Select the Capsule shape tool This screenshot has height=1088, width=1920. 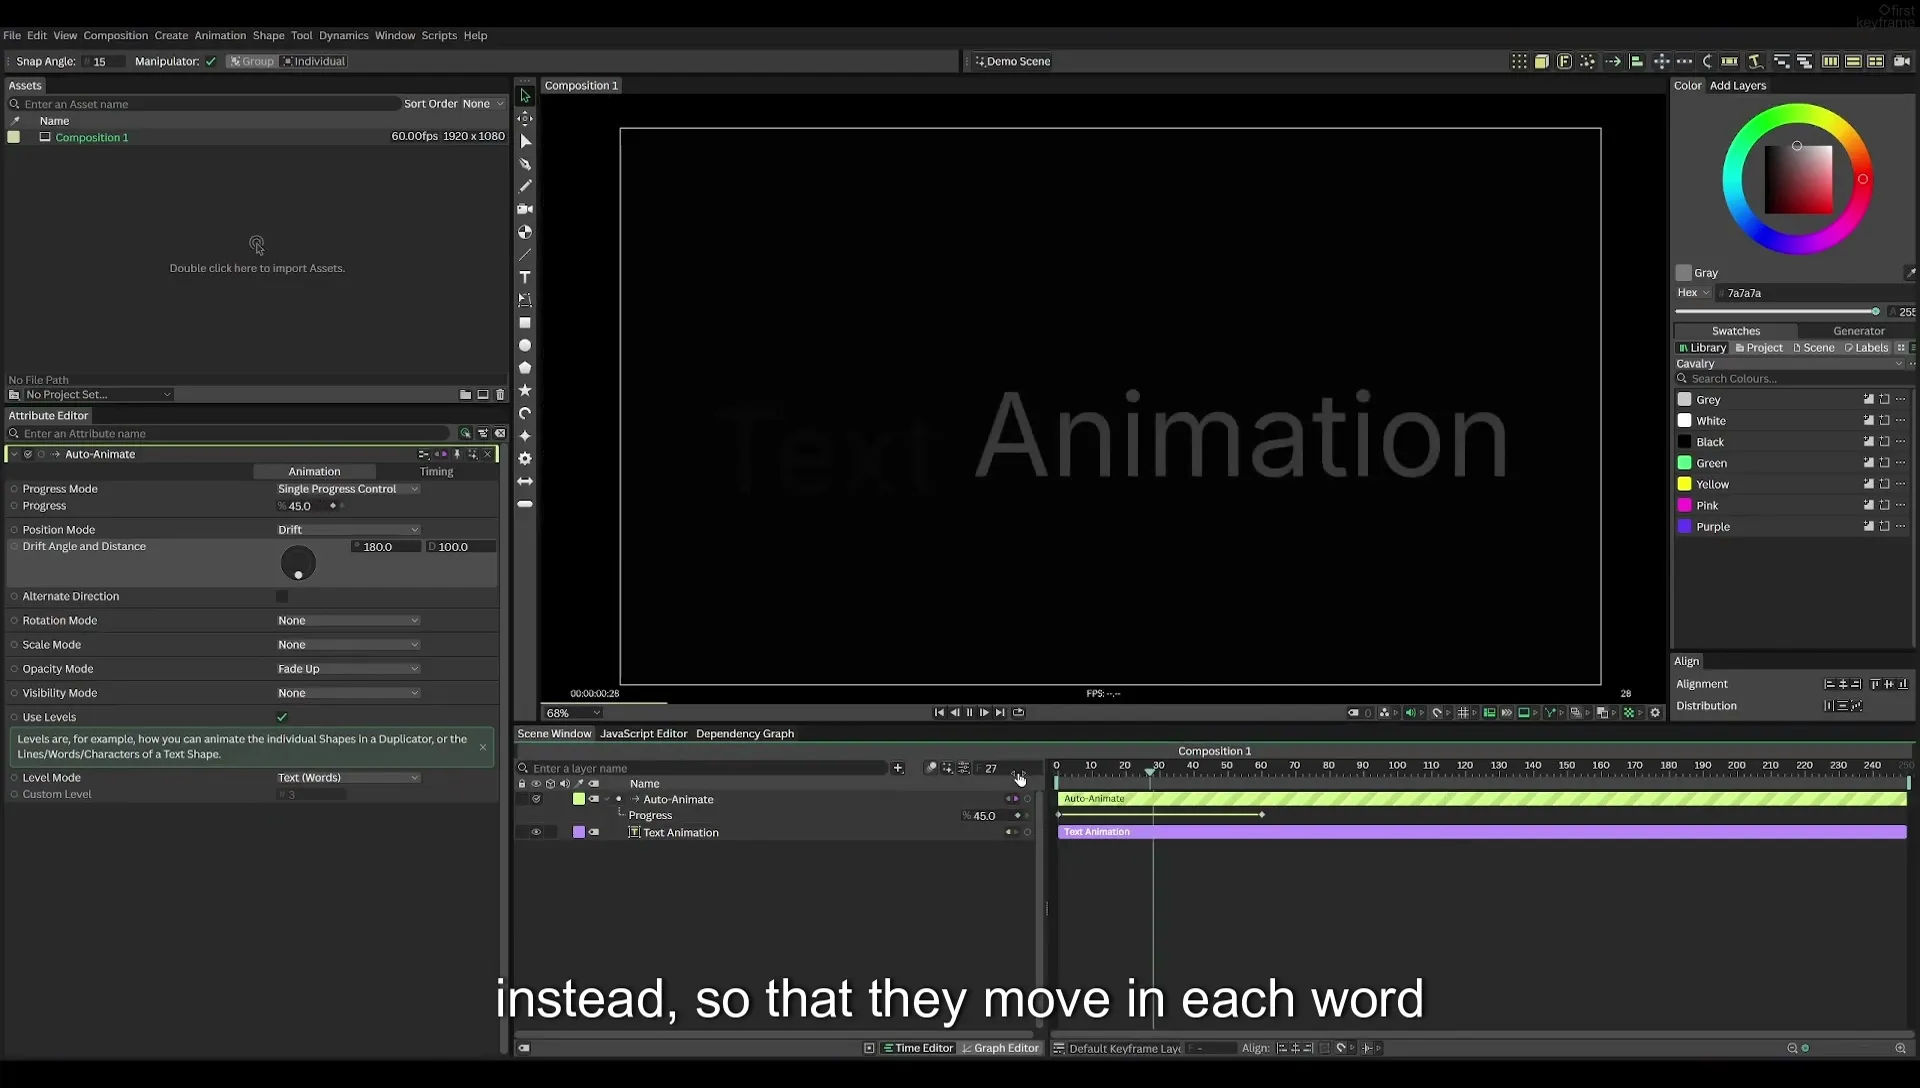[x=524, y=504]
